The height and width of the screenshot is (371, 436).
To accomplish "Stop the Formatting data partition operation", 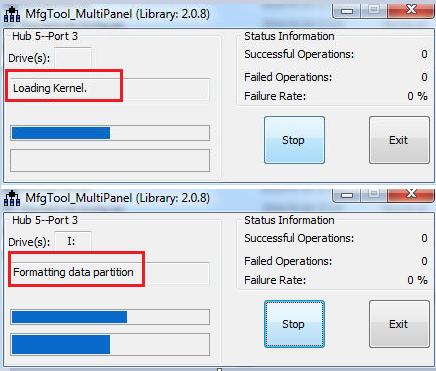I will 294,324.
